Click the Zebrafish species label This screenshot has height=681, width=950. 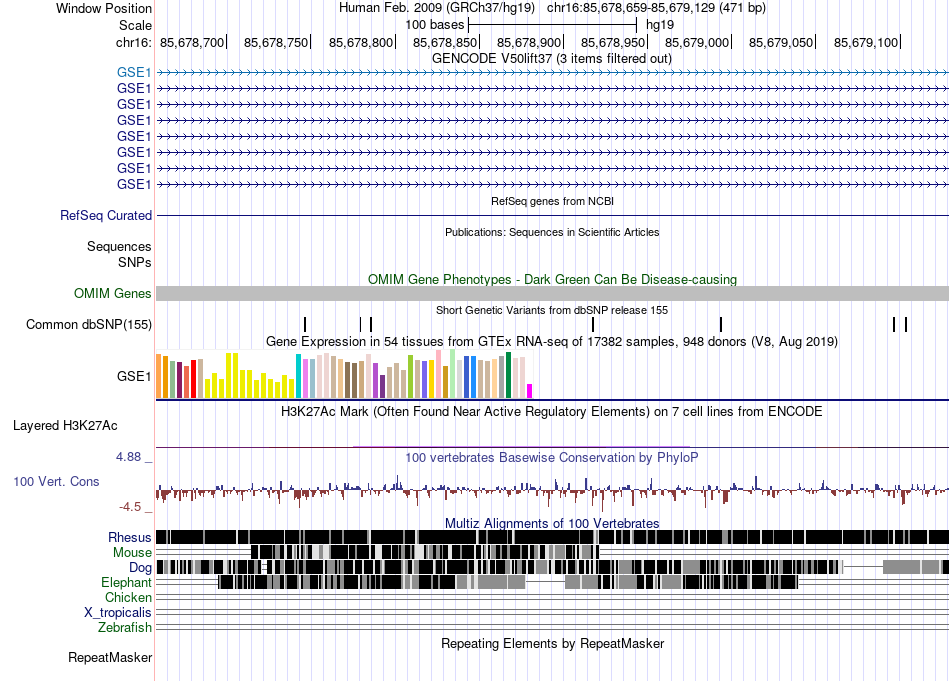pos(125,628)
